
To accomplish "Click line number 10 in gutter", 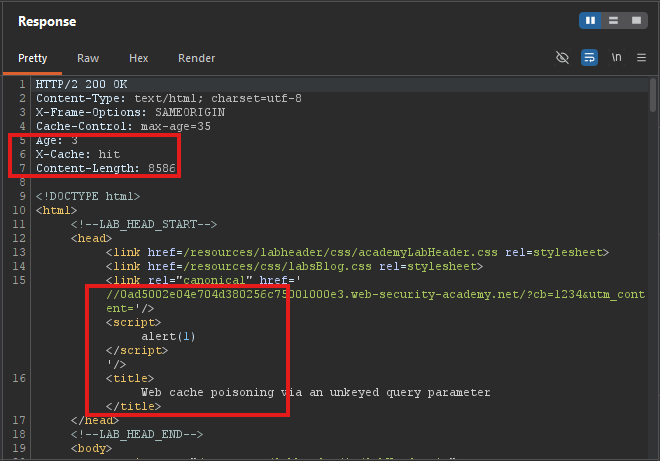I will point(19,210).
